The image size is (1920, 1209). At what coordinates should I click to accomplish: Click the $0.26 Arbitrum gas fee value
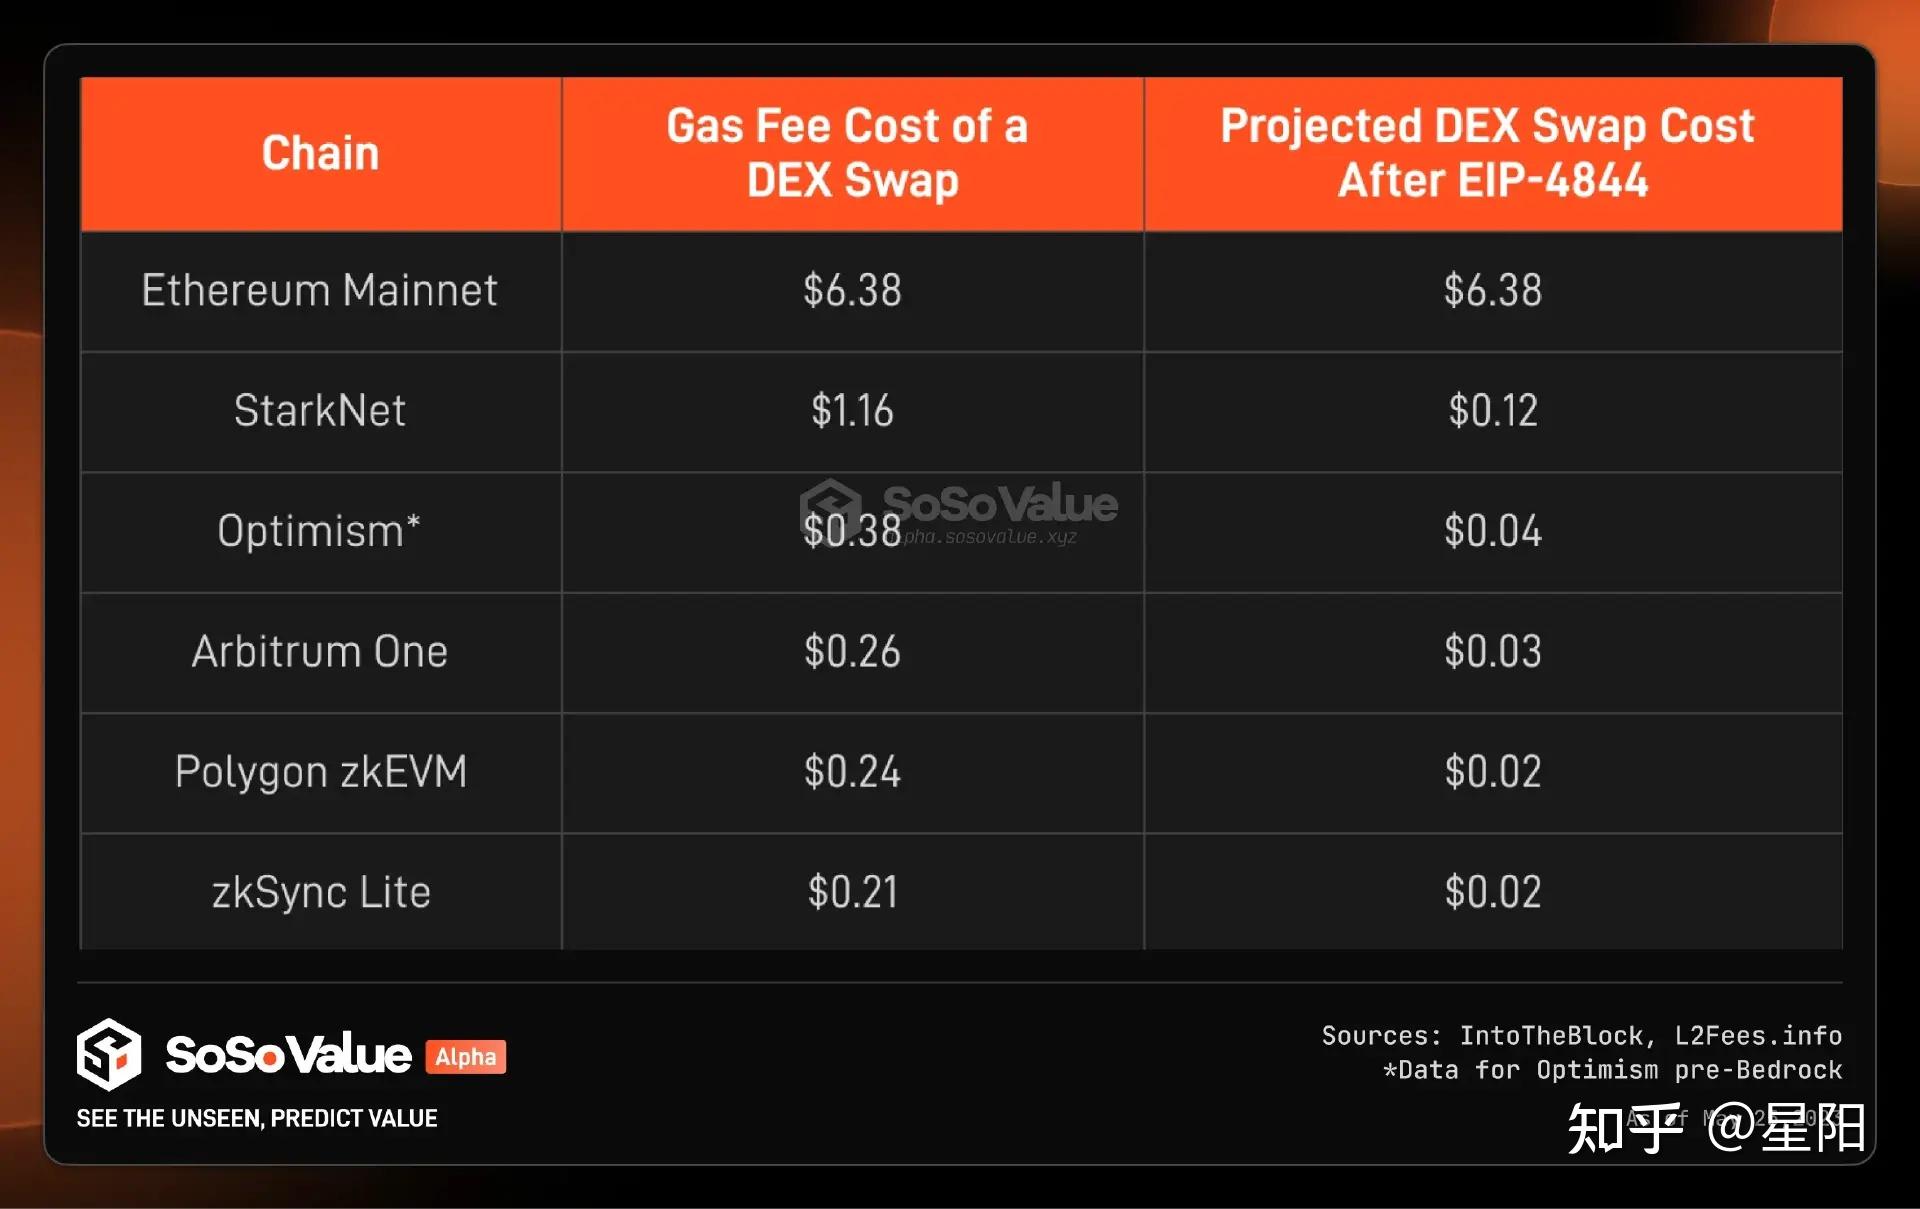tap(852, 652)
